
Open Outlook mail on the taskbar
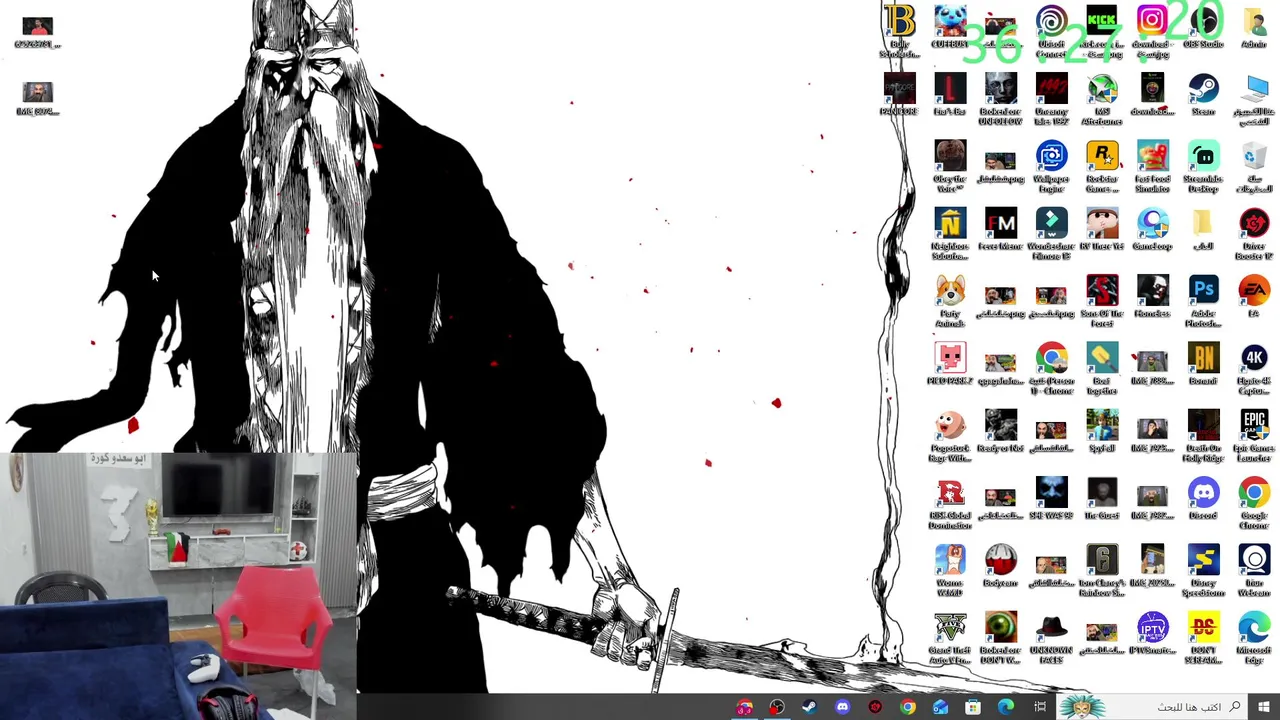(940, 707)
